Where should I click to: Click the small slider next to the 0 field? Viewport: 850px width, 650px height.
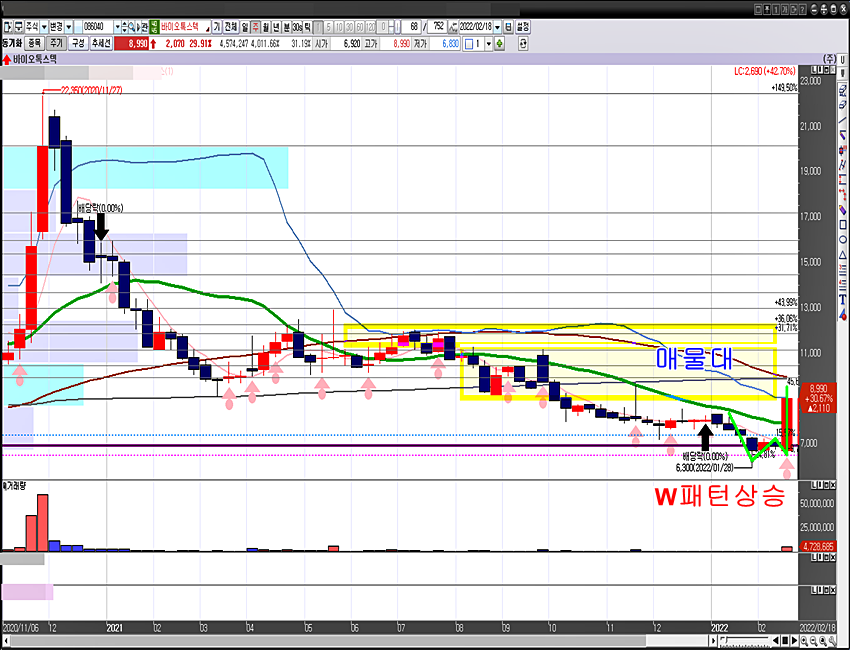pyautogui.click(x=397, y=27)
